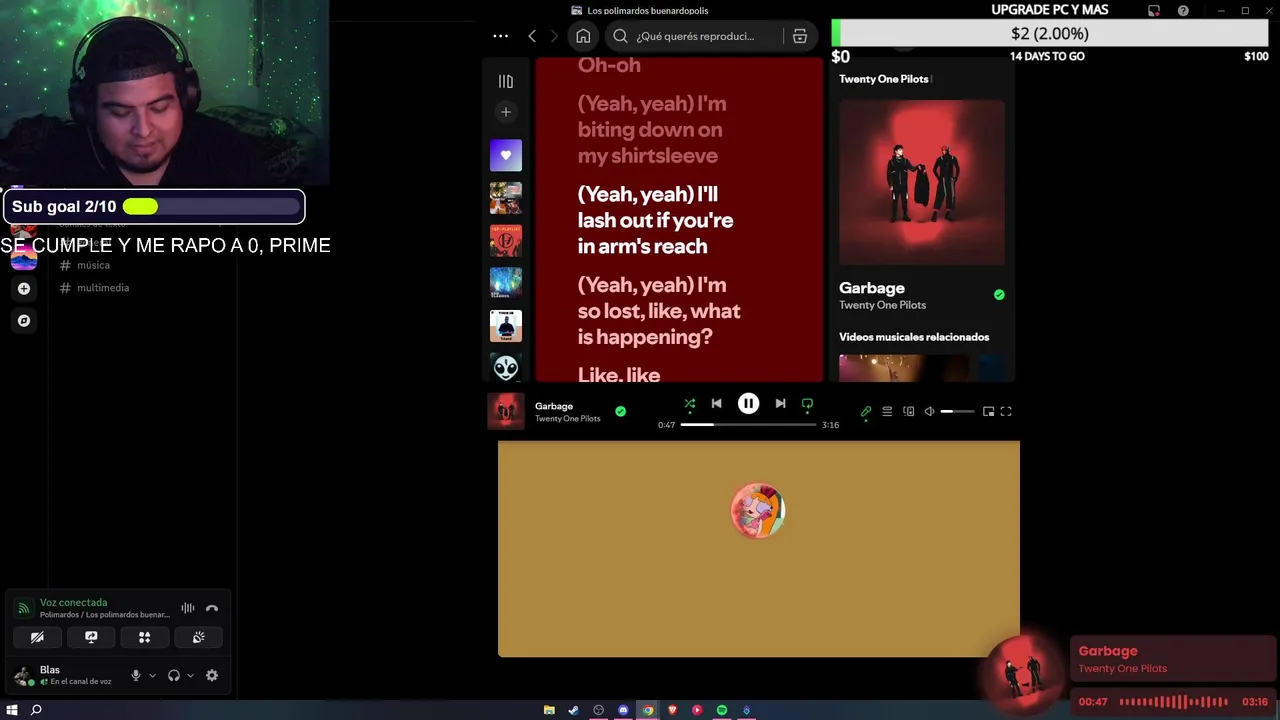Open the voice connection signal icon
The image size is (1280, 720).
[x=23, y=608]
